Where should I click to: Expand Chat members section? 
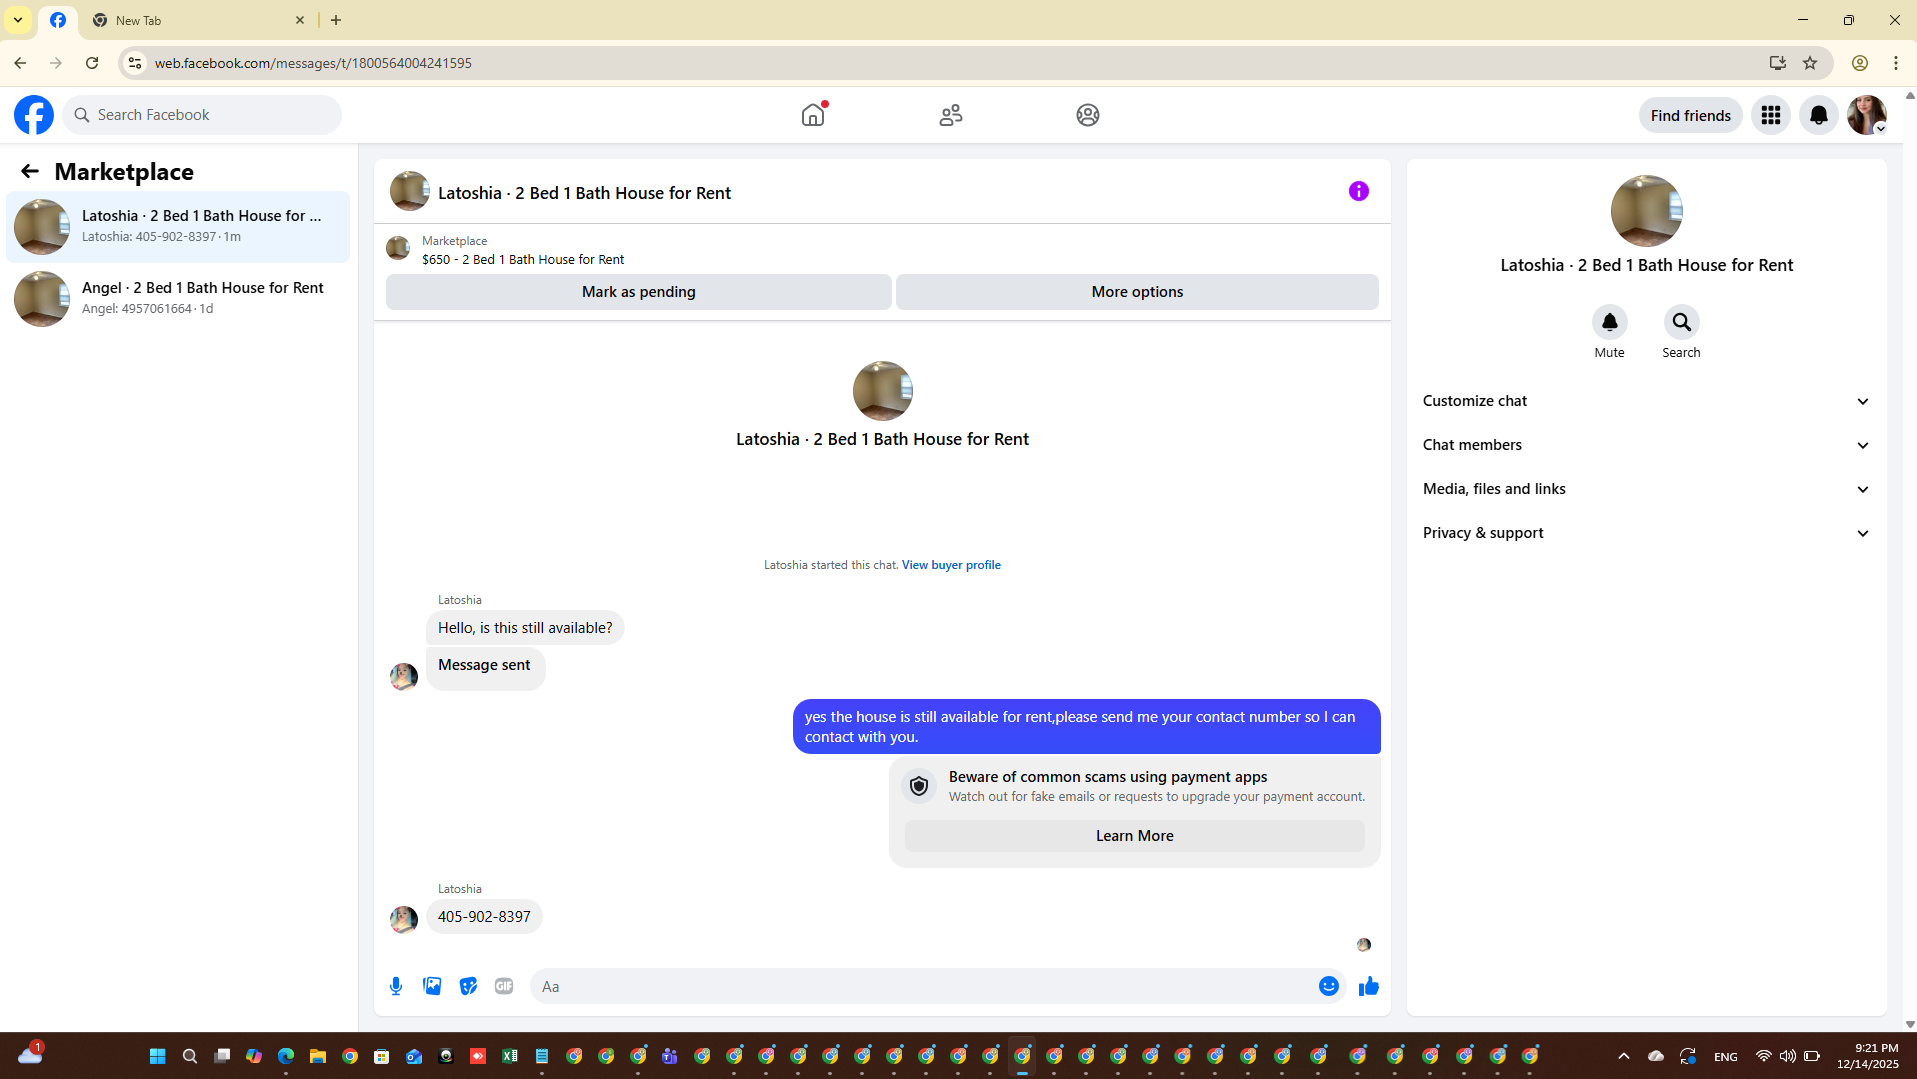(1646, 445)
